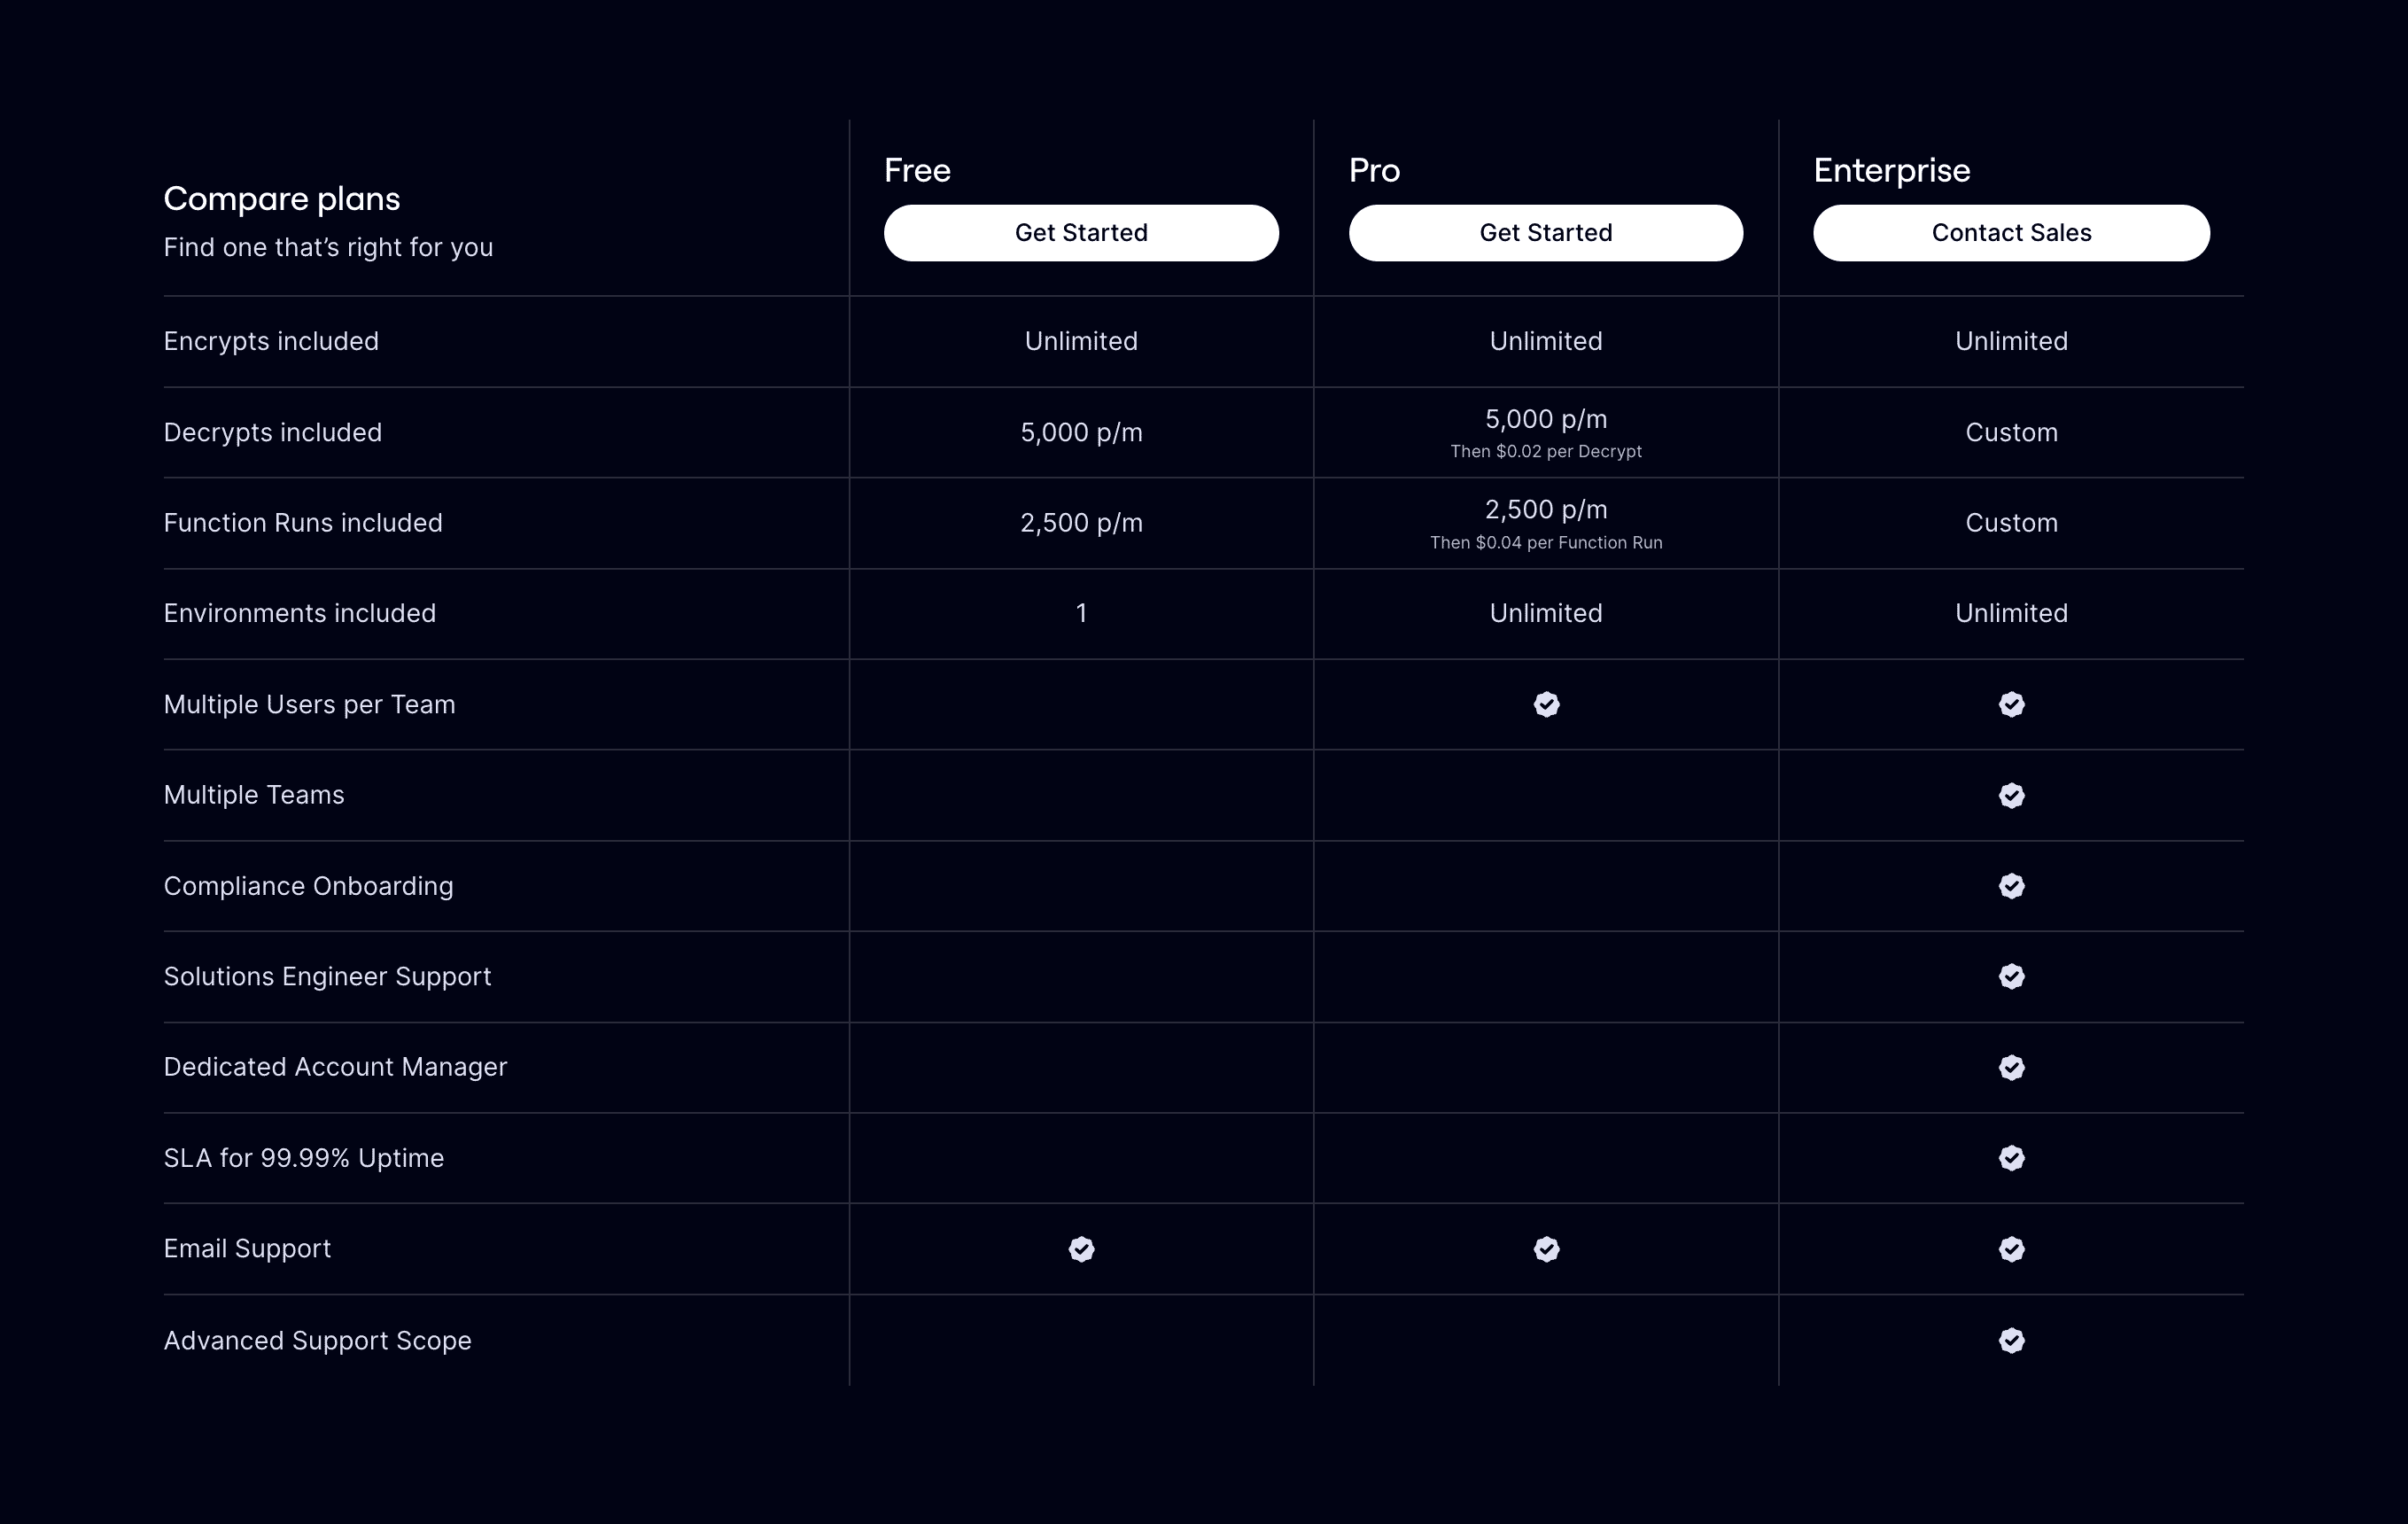Click the Compliance Onboarding checkmark for Enterprise
The width and height of the screenshot is (2408, 1524).
[2012, 886]
